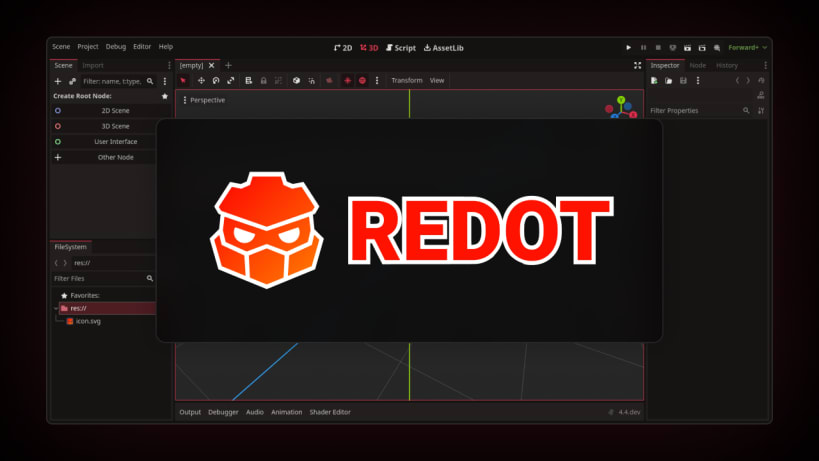Switch to the 3D workspace
This screenshot has width=819, height=461.
369,48
